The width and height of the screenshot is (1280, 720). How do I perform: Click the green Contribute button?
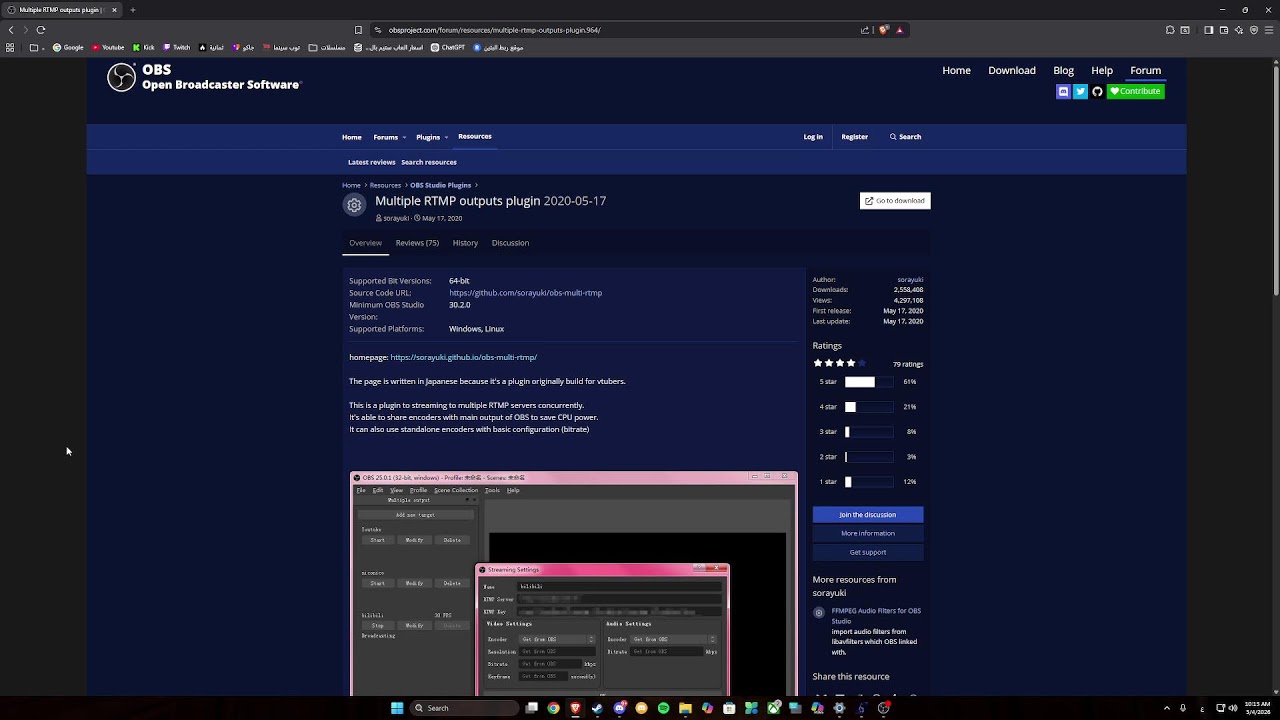(x=1136, y=91)
